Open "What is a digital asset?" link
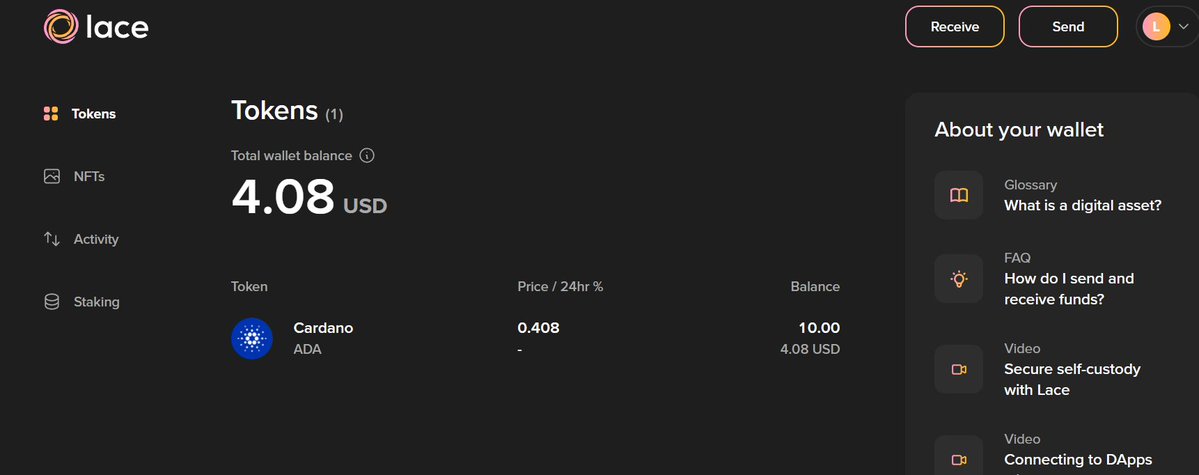This screenshot has width=1199, height=475. 1083,206
